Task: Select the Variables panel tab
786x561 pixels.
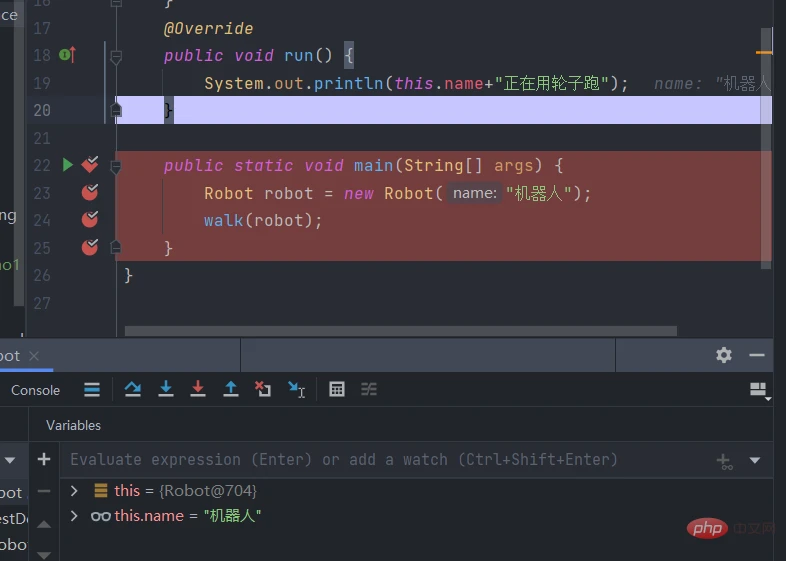Action: pyautogui.click(x=73, y=425)
